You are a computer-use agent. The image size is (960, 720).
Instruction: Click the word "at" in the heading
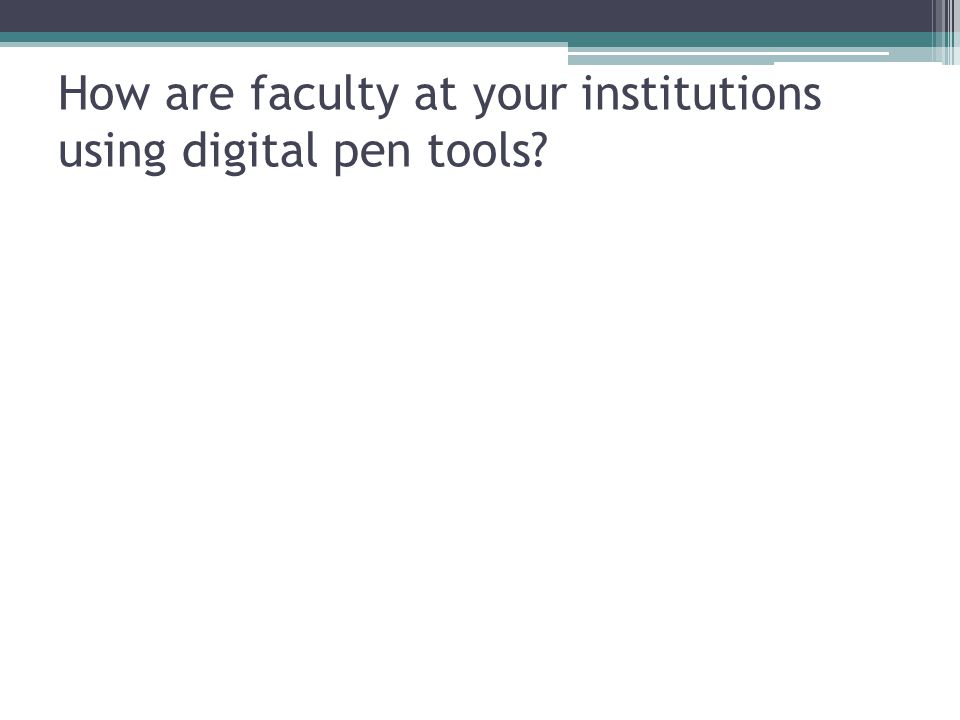435,96
